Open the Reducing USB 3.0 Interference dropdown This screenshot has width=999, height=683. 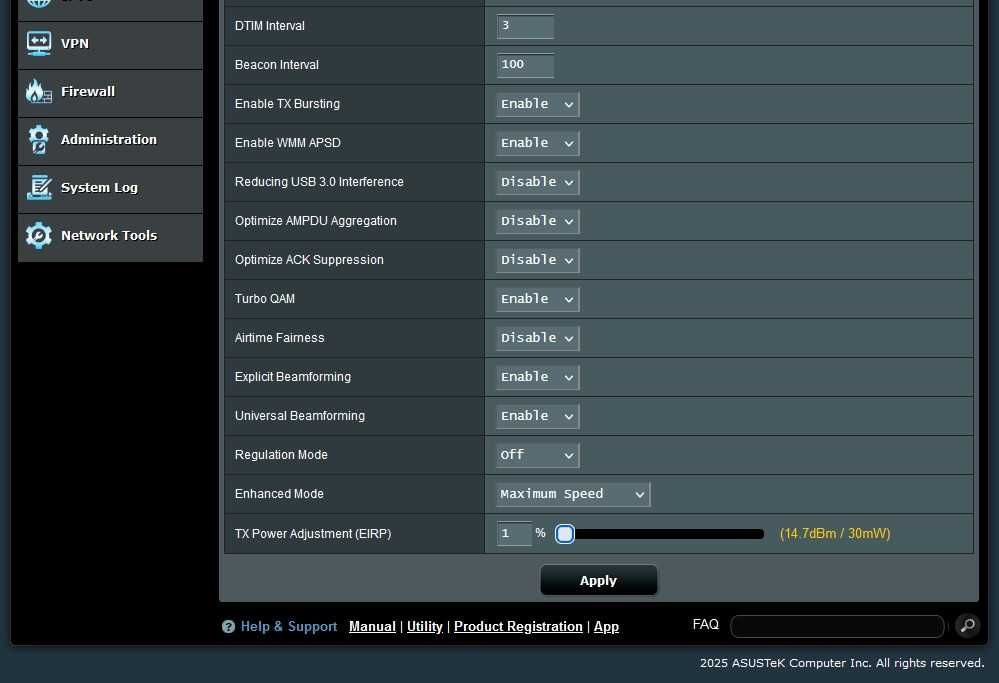(x=538, y=182)
